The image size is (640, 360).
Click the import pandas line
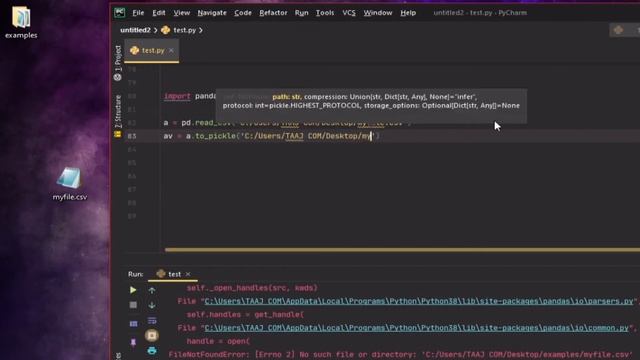pos(190,96)
